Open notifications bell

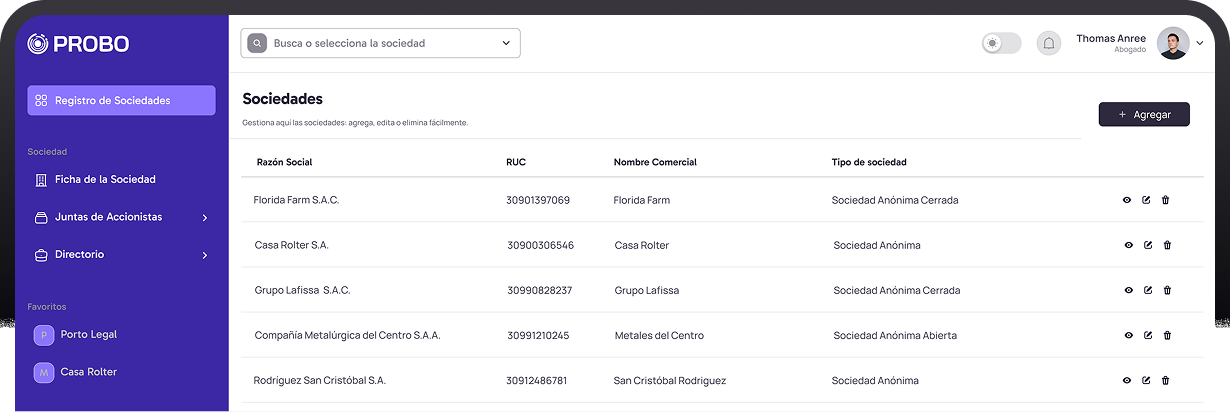(x=1049, y=43)
